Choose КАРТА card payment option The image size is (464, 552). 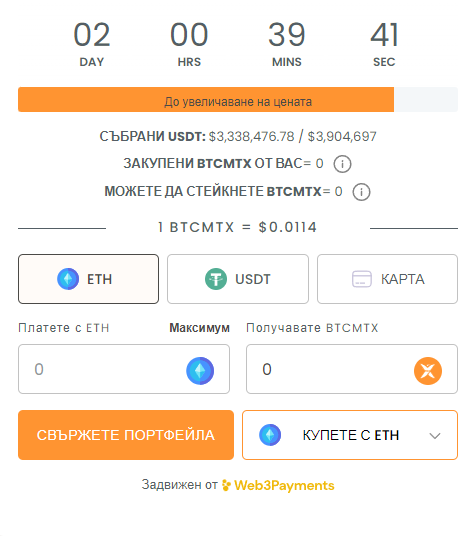[x=387, y=279]
